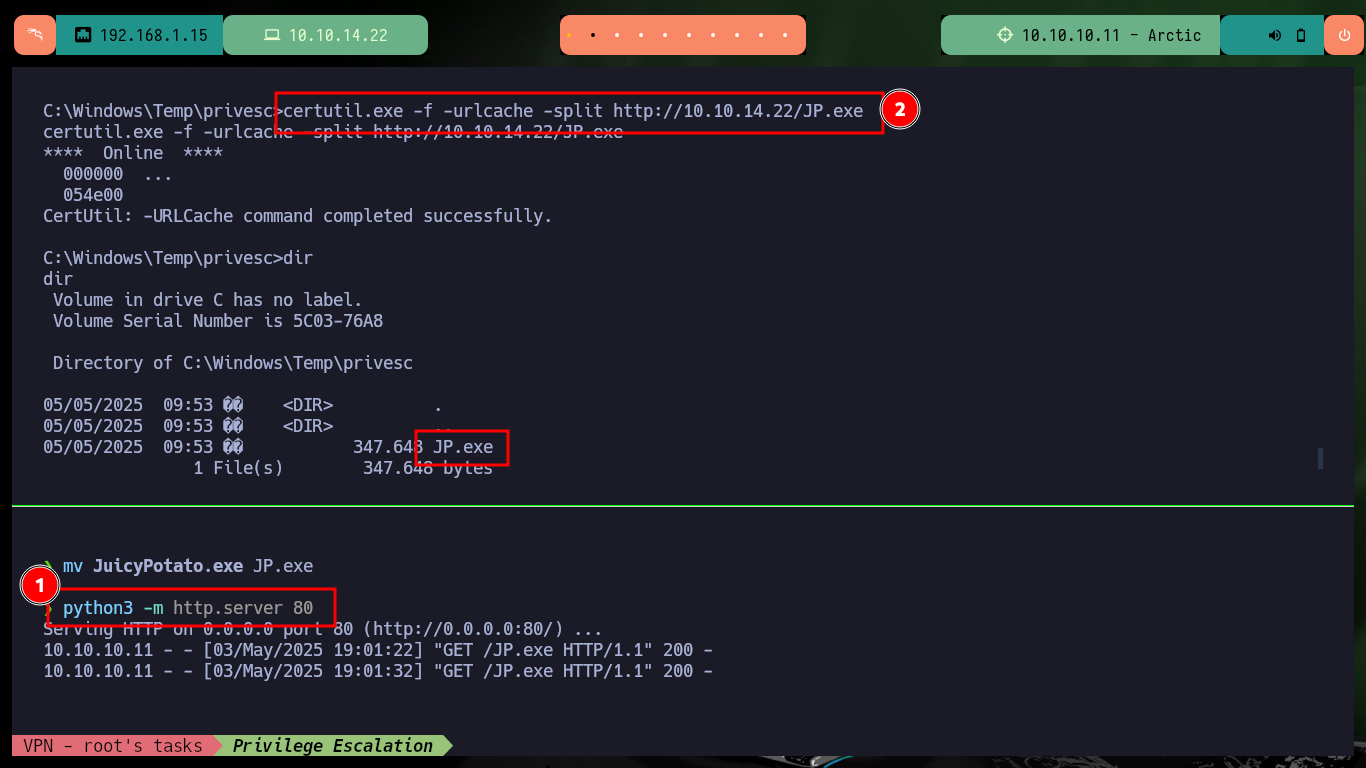
Task: Select the dark second workspace dot
Action: tap(593, 35)
